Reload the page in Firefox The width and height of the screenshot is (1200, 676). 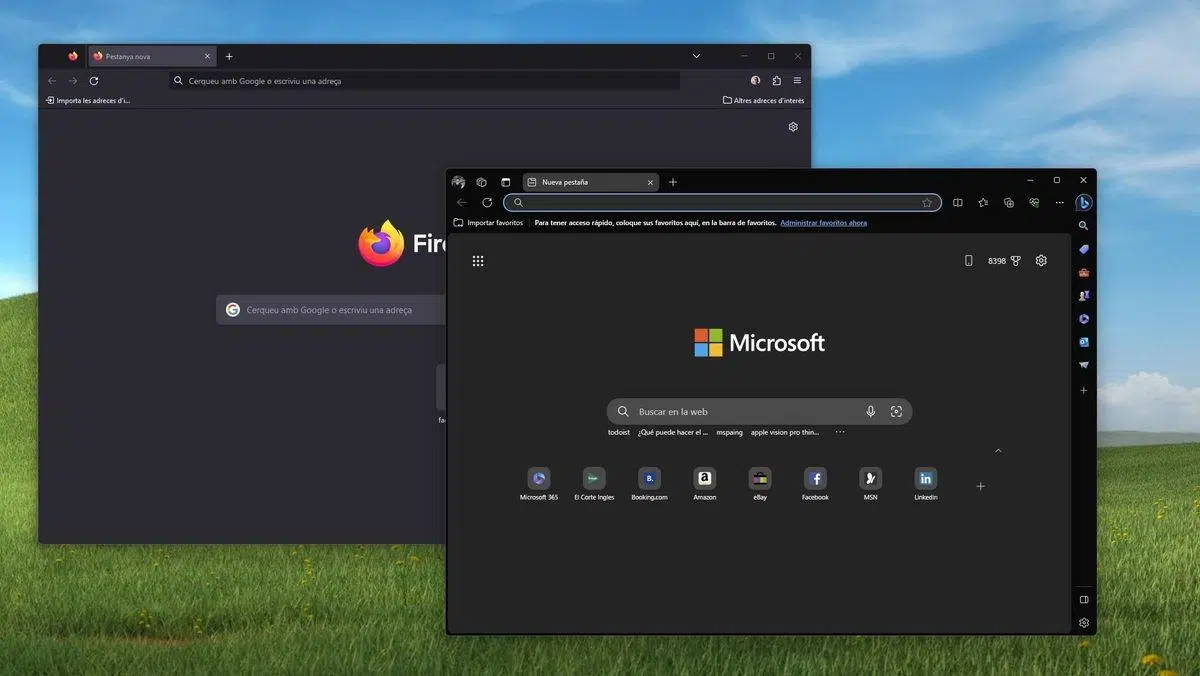[94, 80]
